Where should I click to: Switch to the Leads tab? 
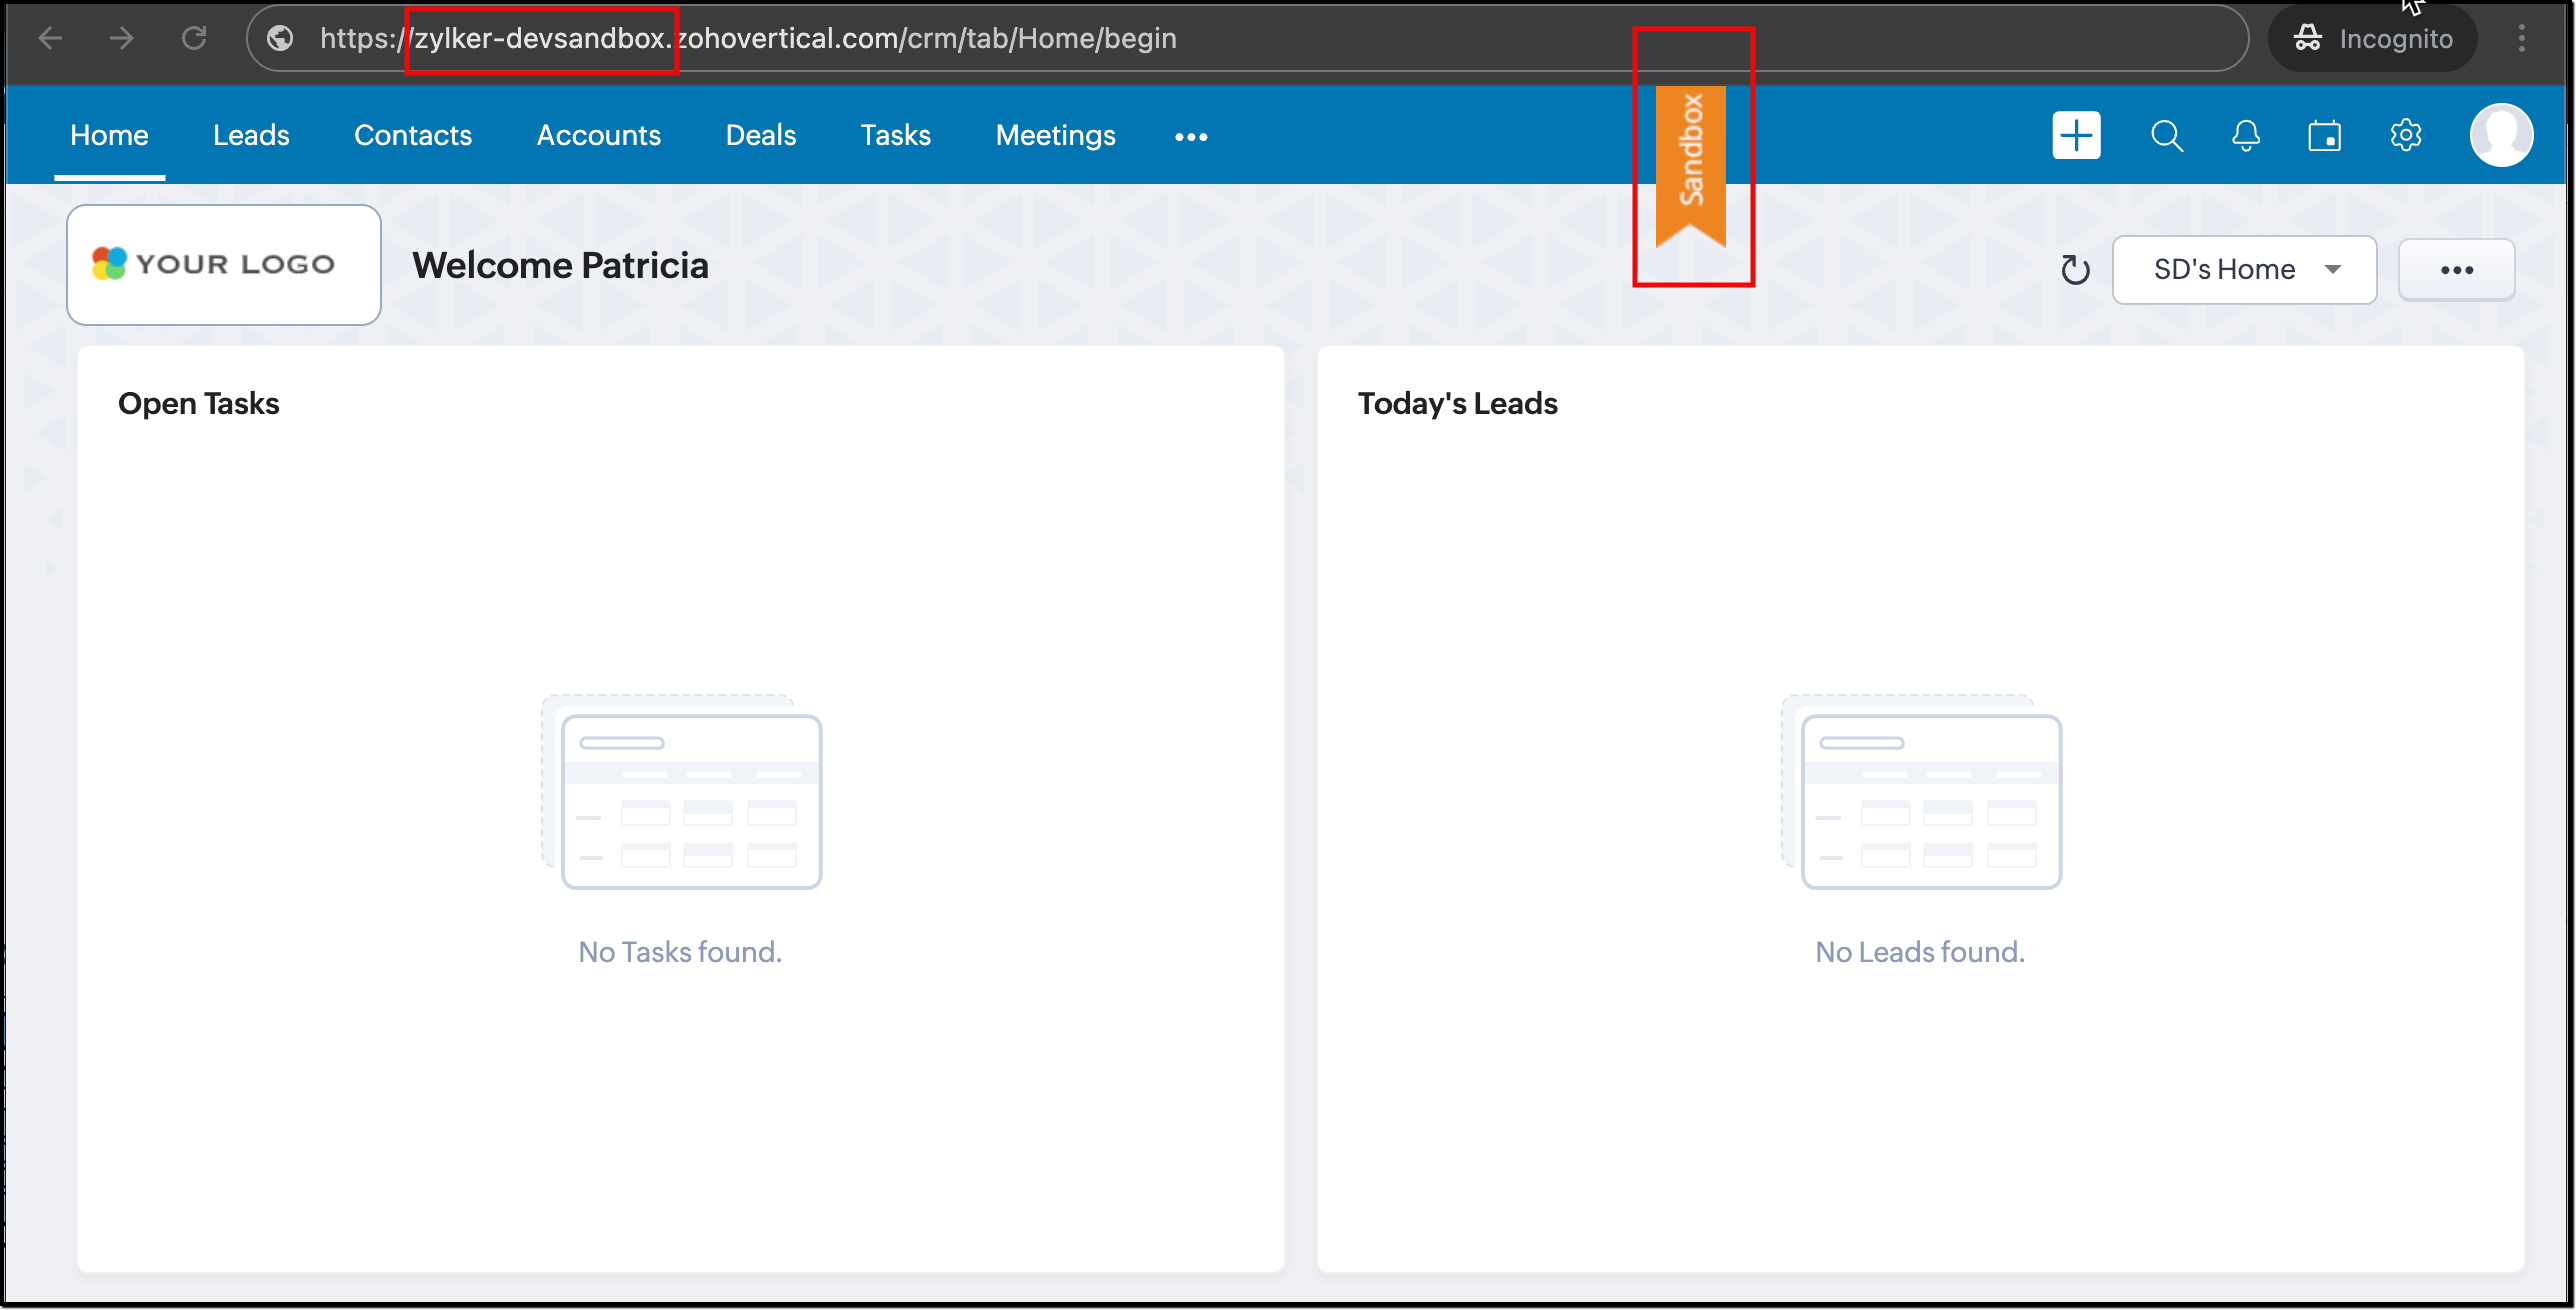[x=251, y=135]
